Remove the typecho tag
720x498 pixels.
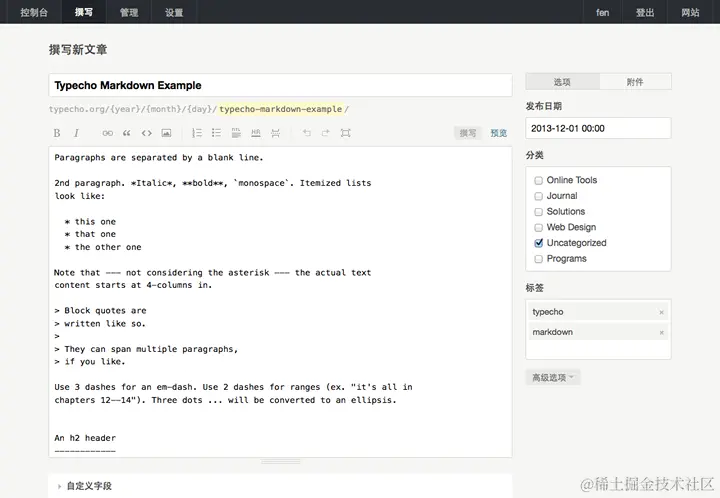pos(661,313)
